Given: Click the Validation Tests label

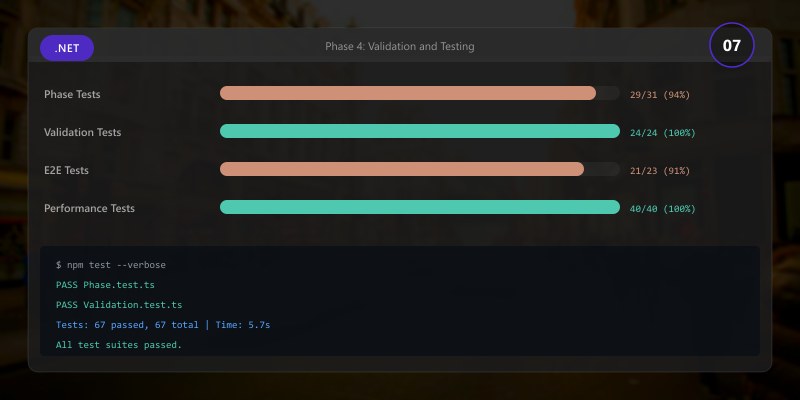Looking at the screenshot, I should [x=83, y=132].
